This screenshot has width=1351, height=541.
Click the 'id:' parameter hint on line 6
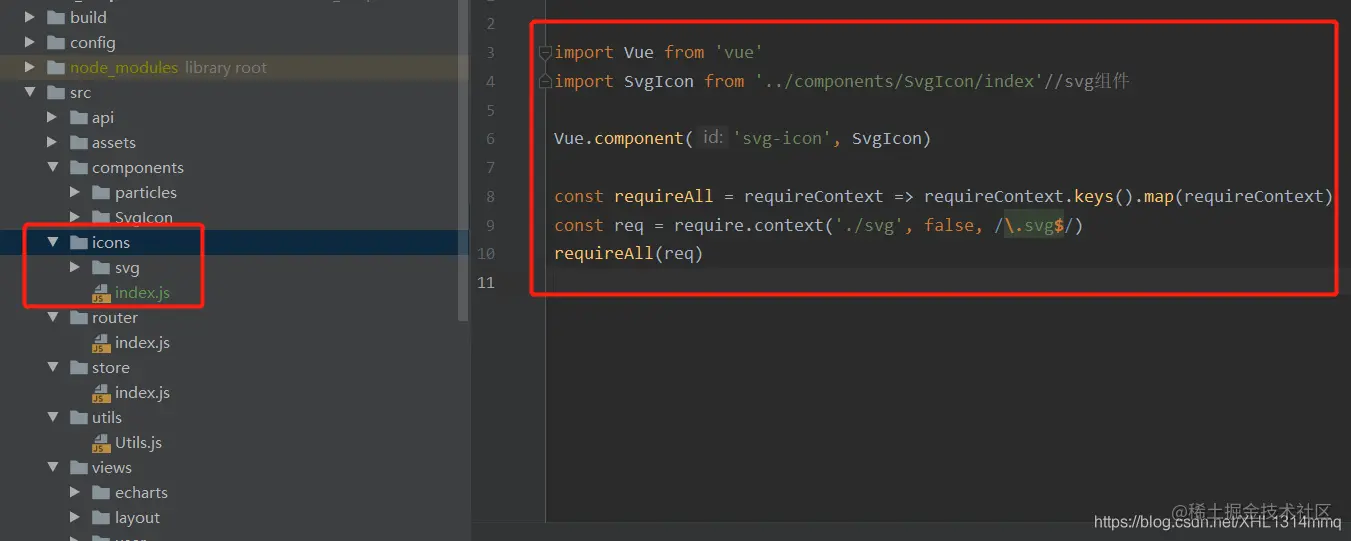click(712, 138)
